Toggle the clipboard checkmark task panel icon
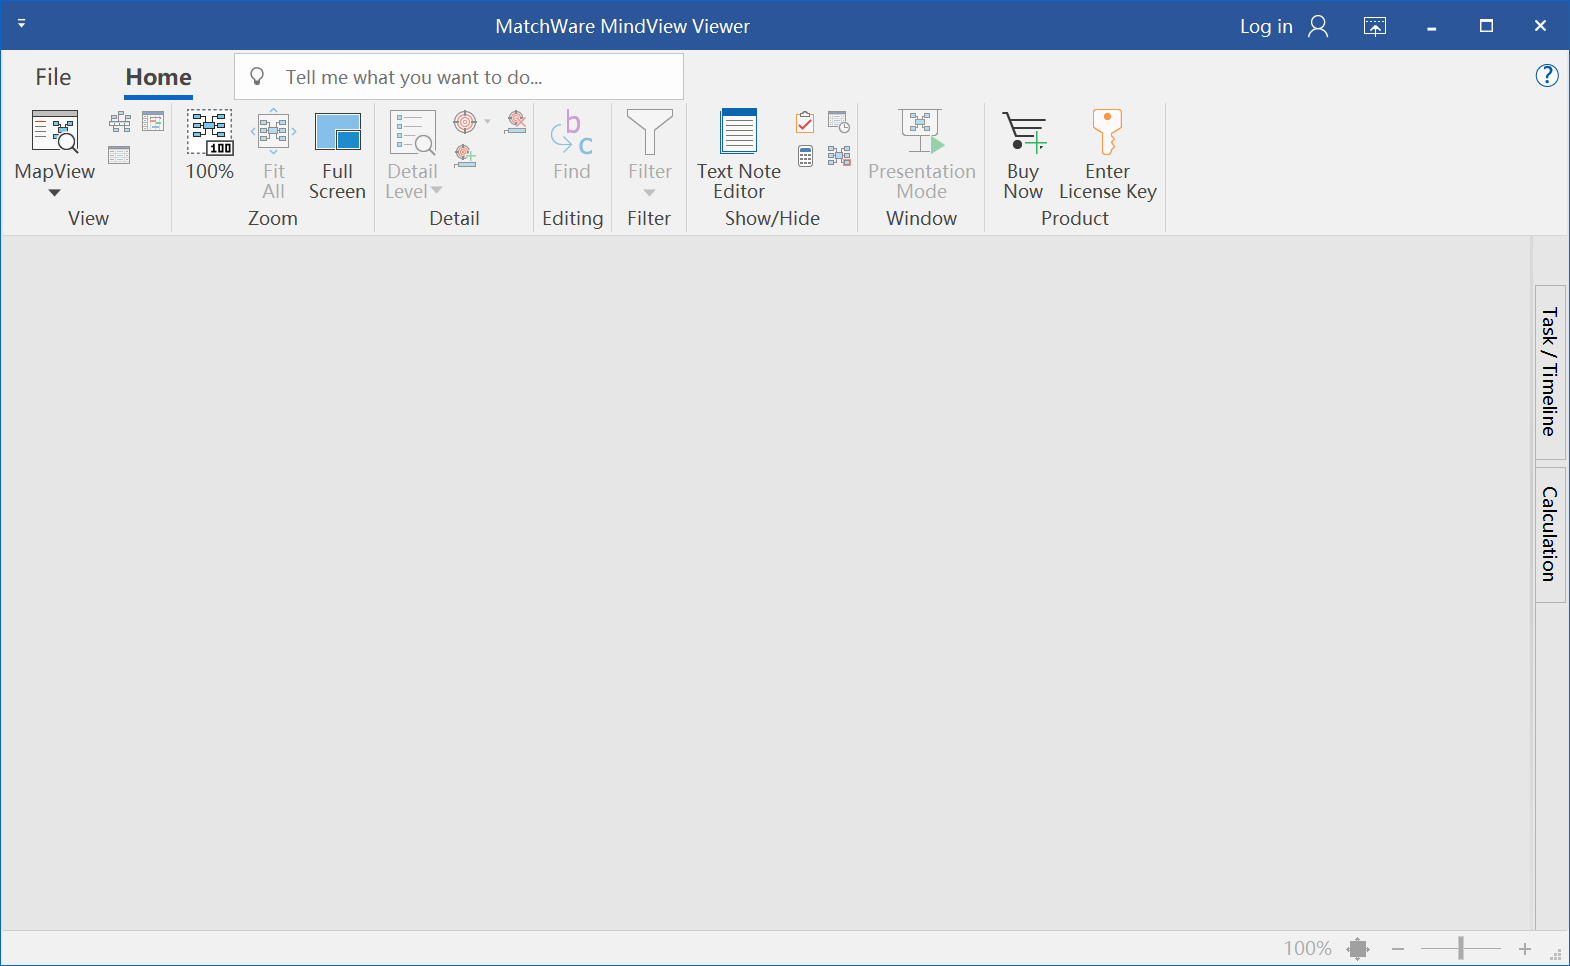Image resolution: width=1570 pixels, height=966 pixels. tap(805, 122)
